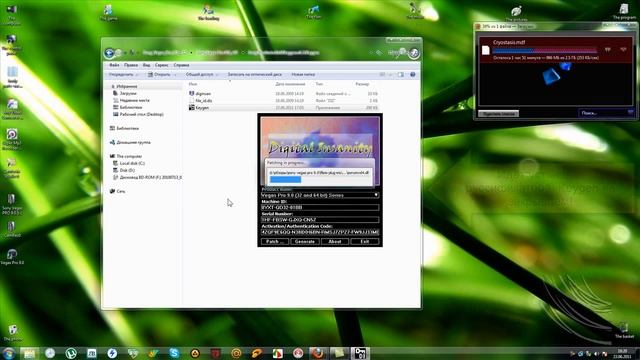Open Mail.ru Agent @ icon on taskbar

click(236, 353)
